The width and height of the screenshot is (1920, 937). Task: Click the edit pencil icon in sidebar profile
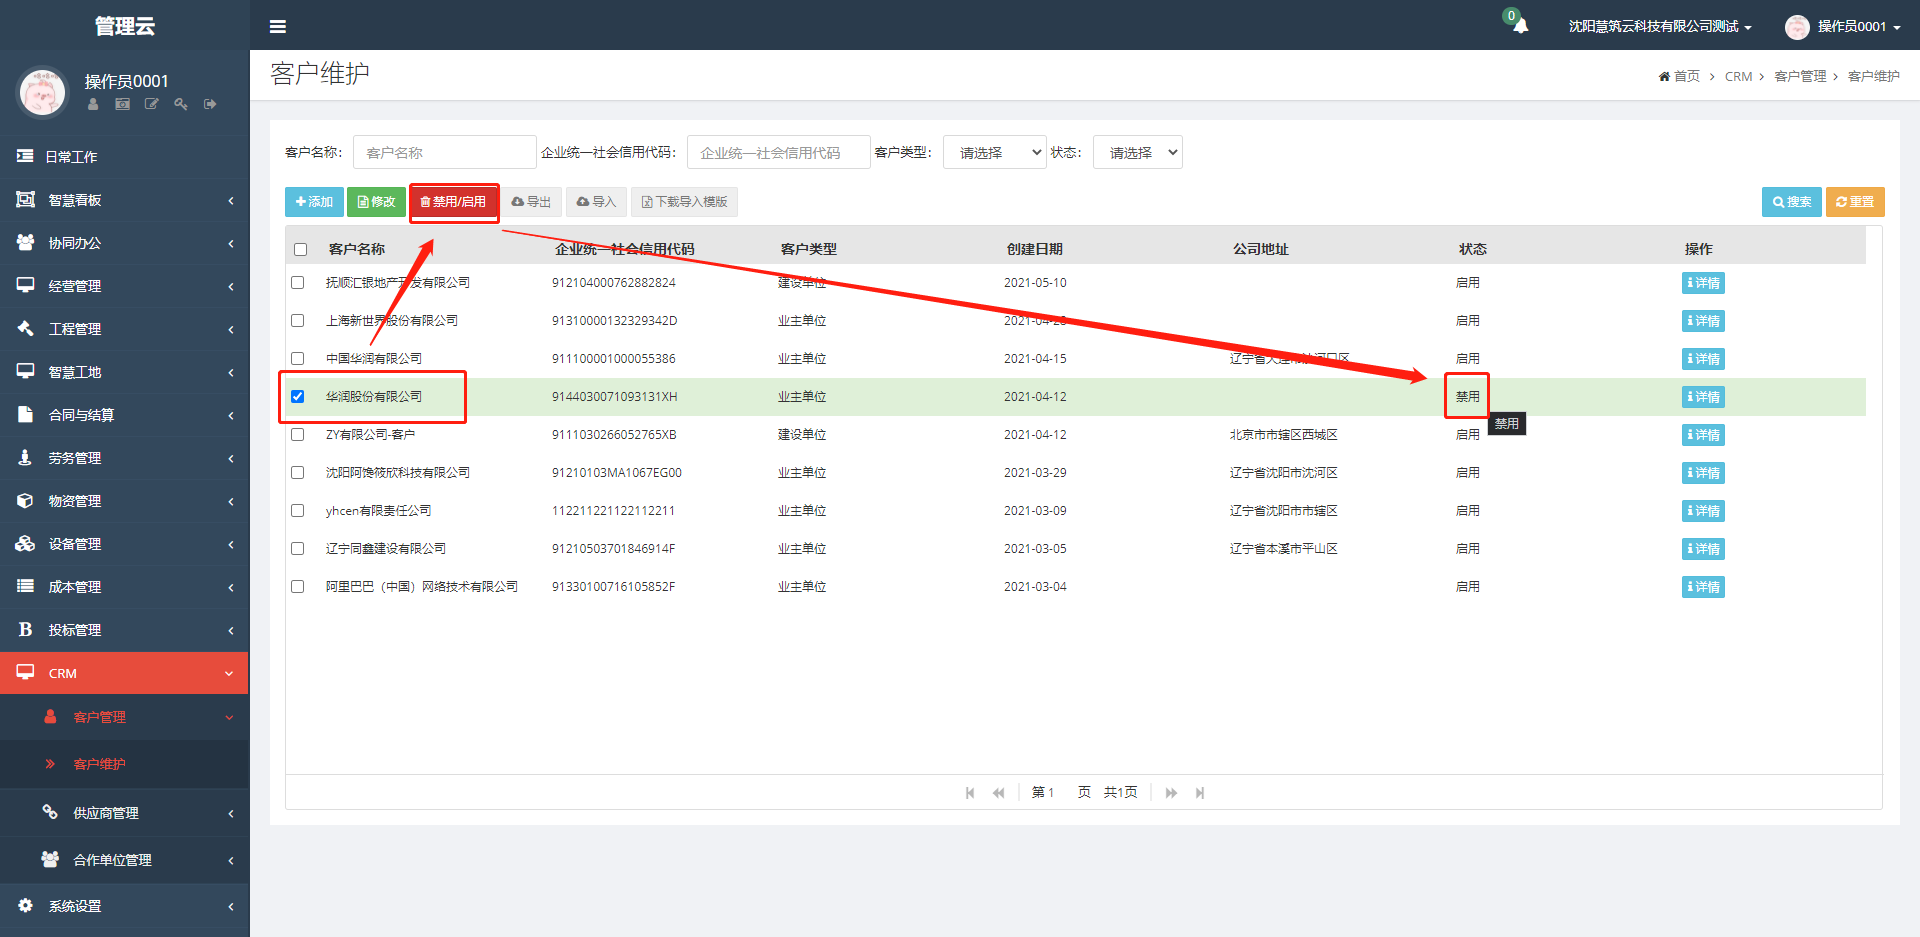[x=151, y=104]
